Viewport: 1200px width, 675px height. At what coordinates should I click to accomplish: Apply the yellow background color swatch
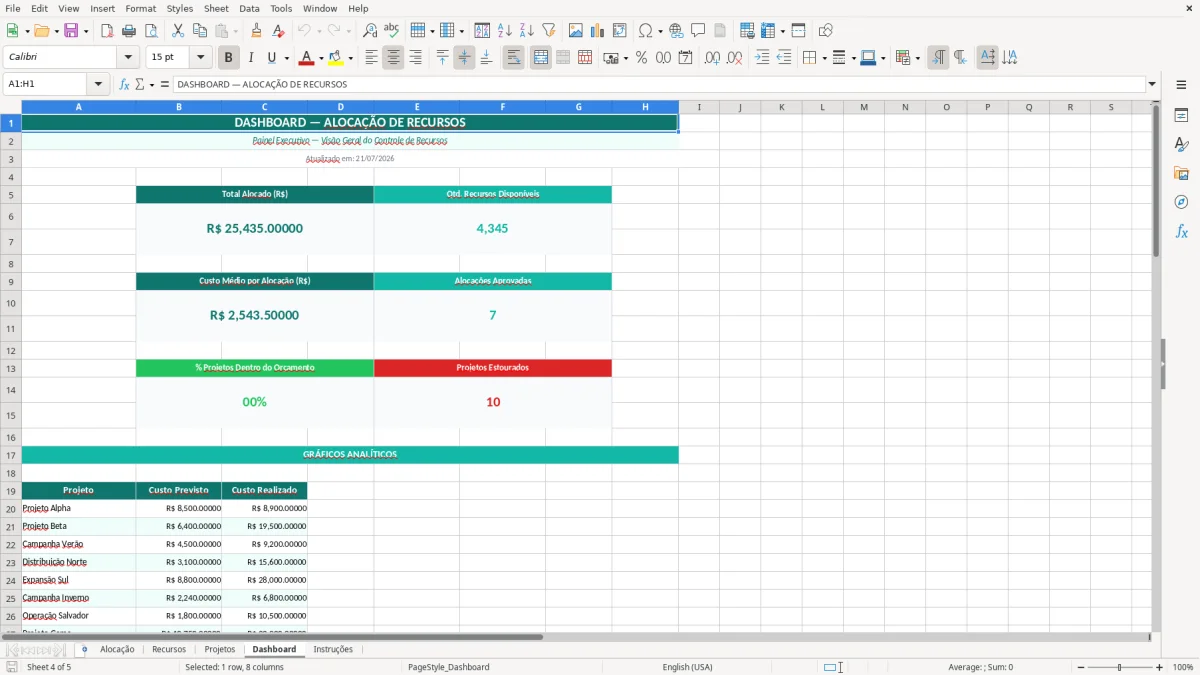pyautogui.click(x=336, y=58)
